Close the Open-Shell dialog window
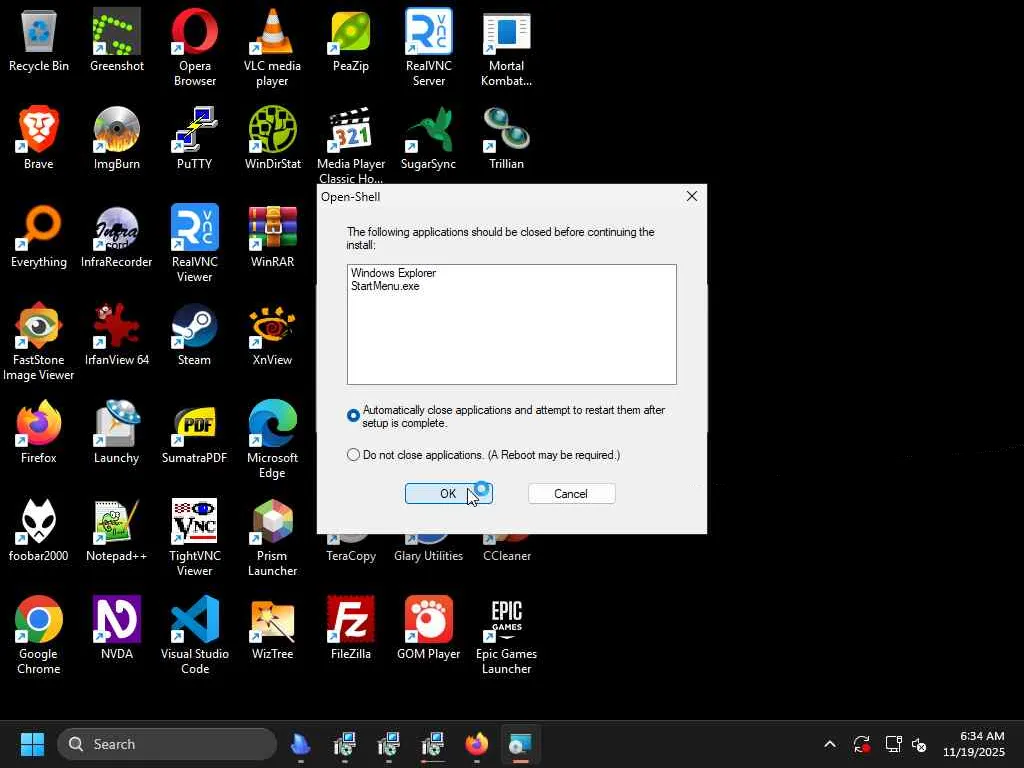This screenshot has width=1024, height=768. pyautogui.click(x=692, y=196)
